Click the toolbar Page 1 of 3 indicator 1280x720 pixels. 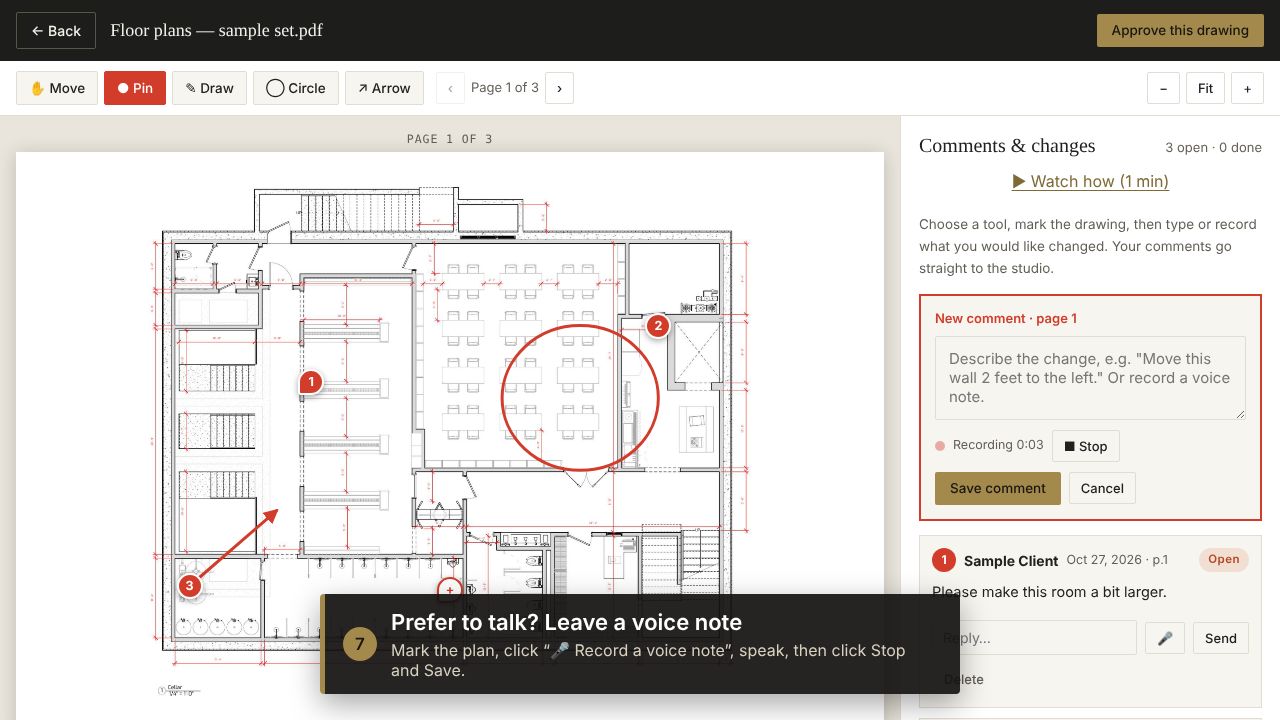click(505, 88)
